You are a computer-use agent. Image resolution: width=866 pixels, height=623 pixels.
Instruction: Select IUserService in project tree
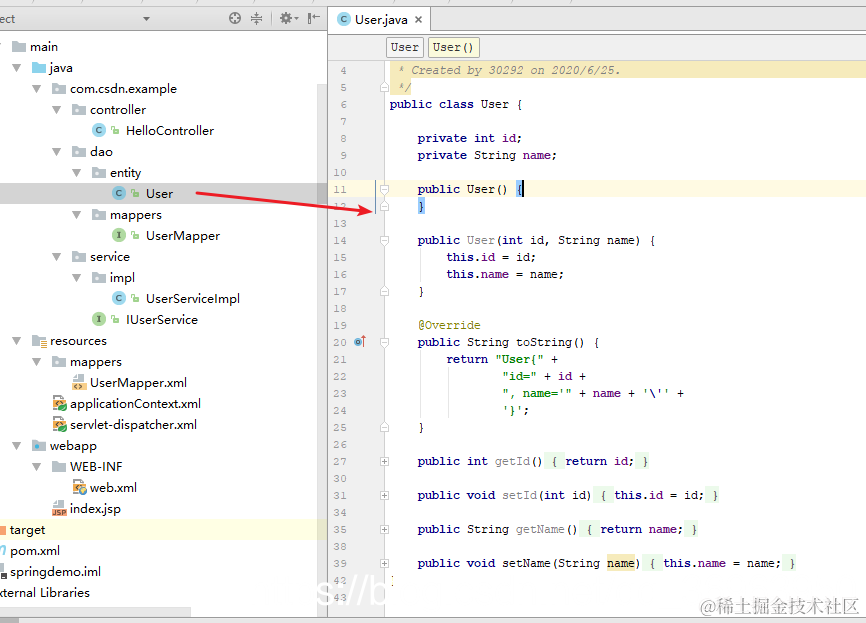click(161, 320)
